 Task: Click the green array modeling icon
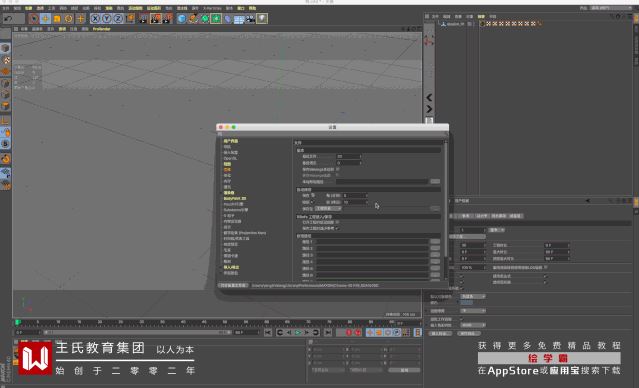tap(216, 19)
